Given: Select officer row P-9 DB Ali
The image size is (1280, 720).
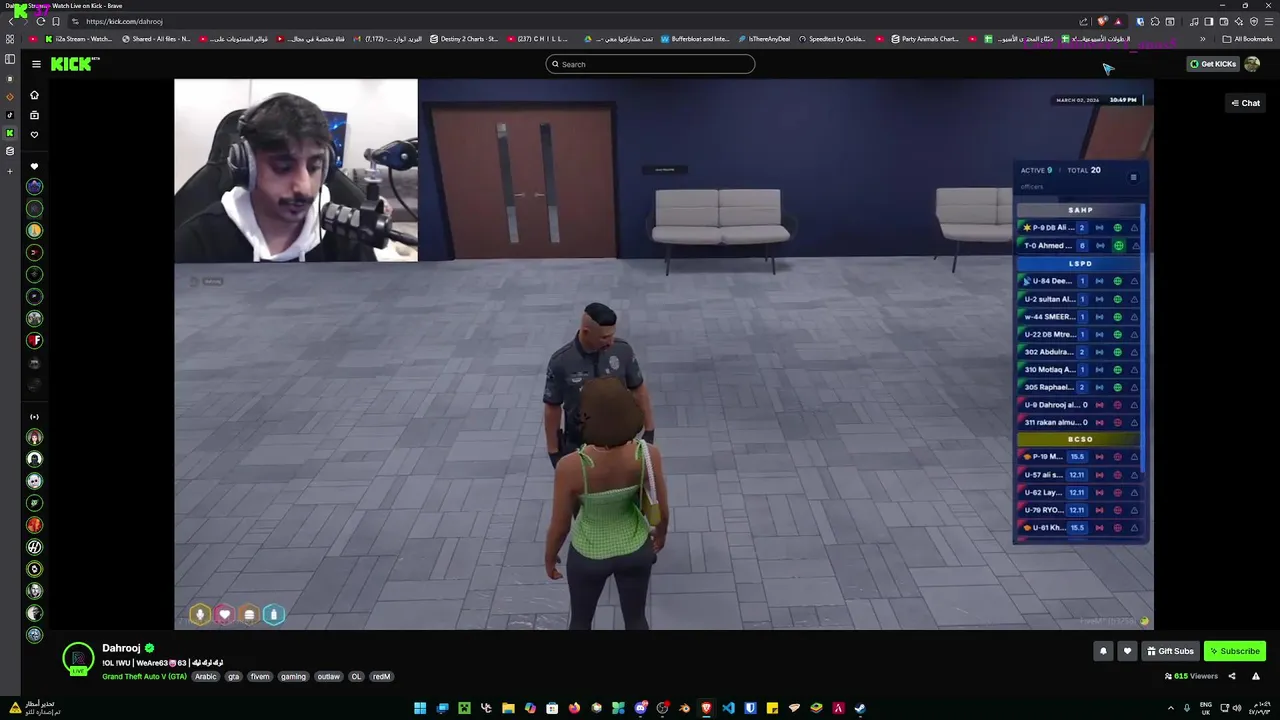Looking at the screenshot, I should point(1080,228).
